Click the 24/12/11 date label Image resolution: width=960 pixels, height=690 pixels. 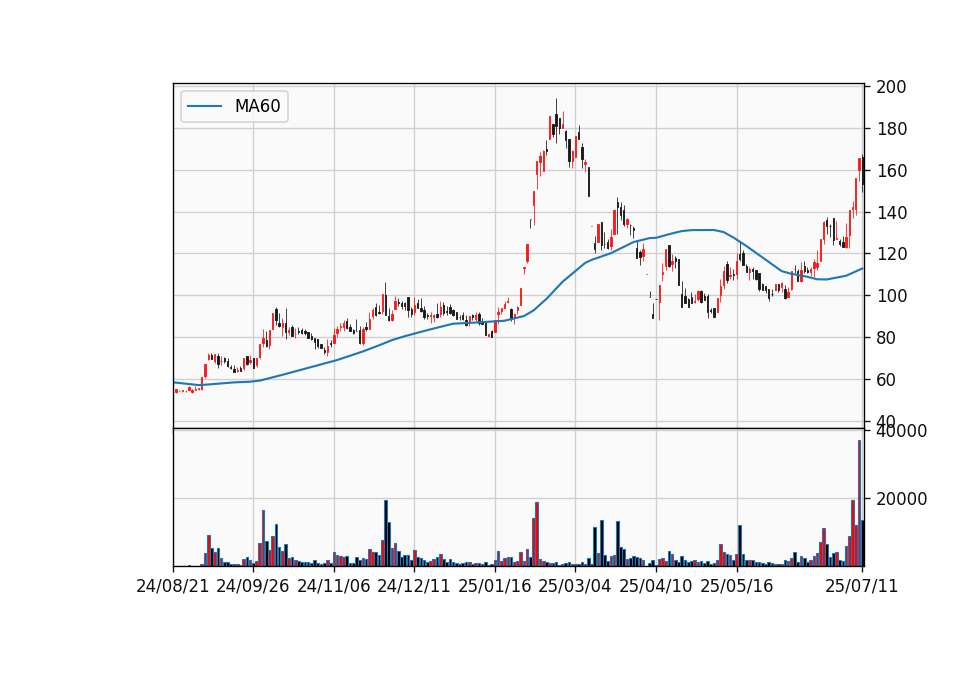point(414,587)
